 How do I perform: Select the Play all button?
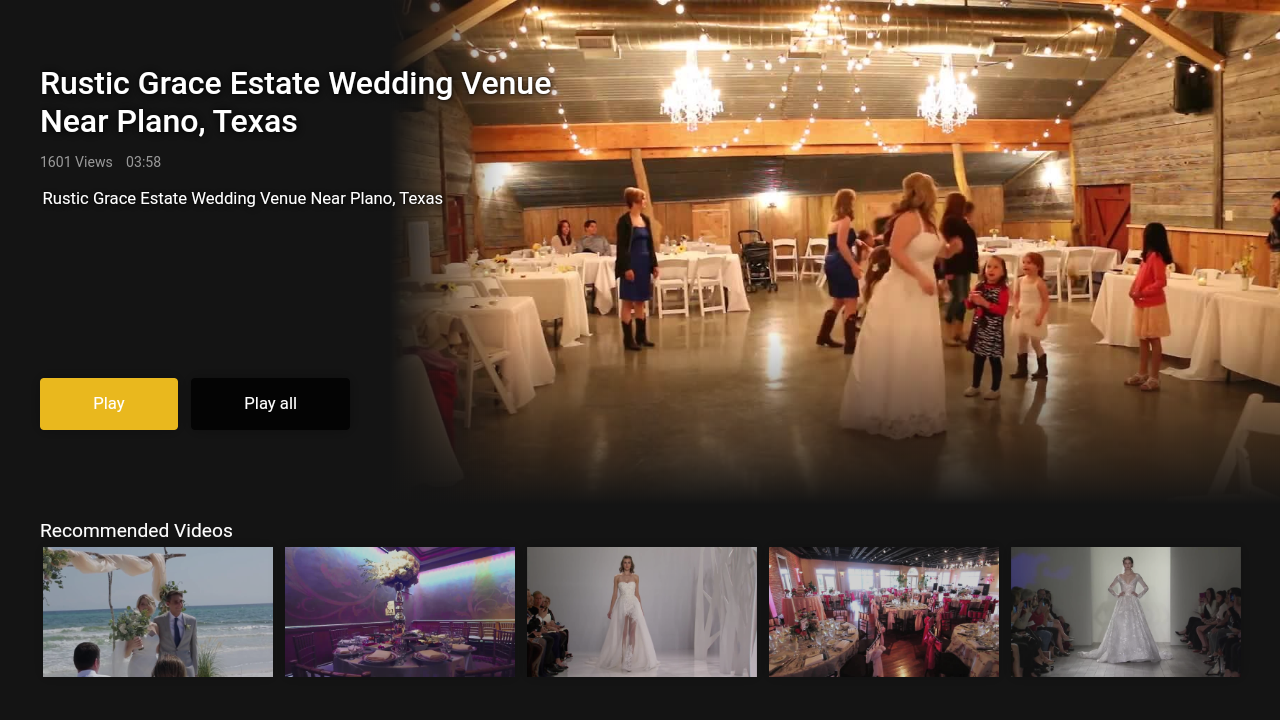point(270,404)
